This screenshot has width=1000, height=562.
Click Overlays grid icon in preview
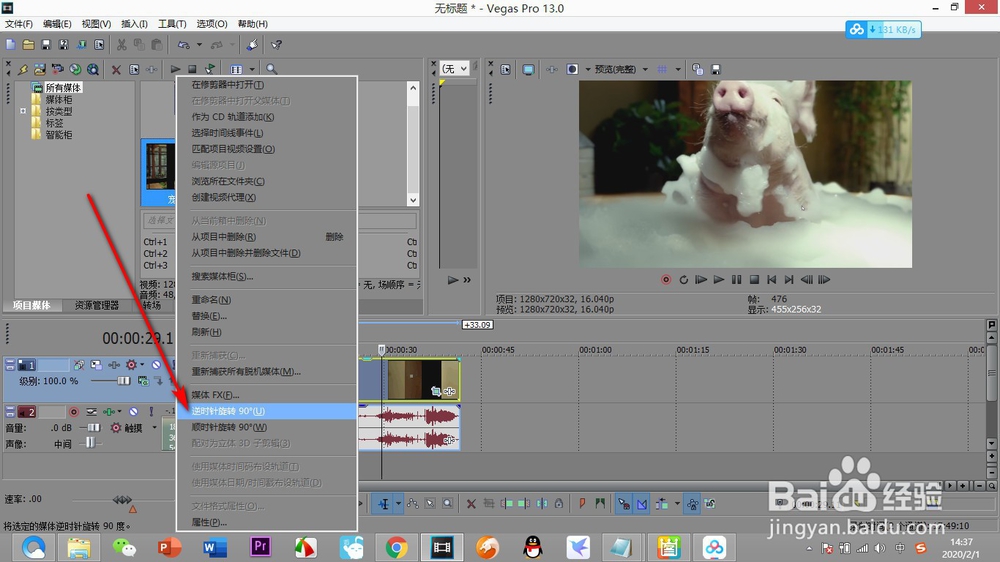coord(662,69)
